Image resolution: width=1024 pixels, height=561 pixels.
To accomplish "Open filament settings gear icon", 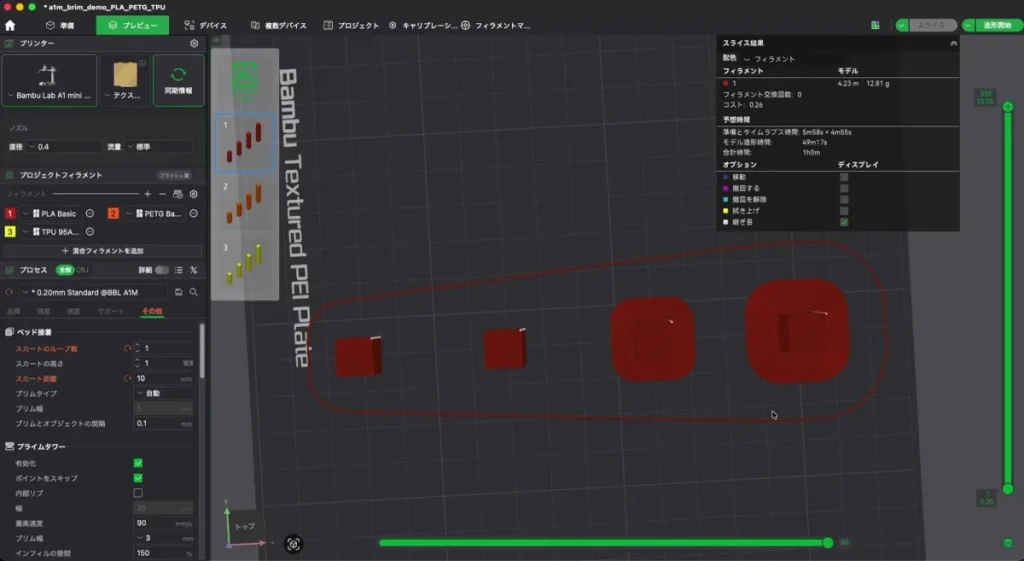I will tap(193, 194).
